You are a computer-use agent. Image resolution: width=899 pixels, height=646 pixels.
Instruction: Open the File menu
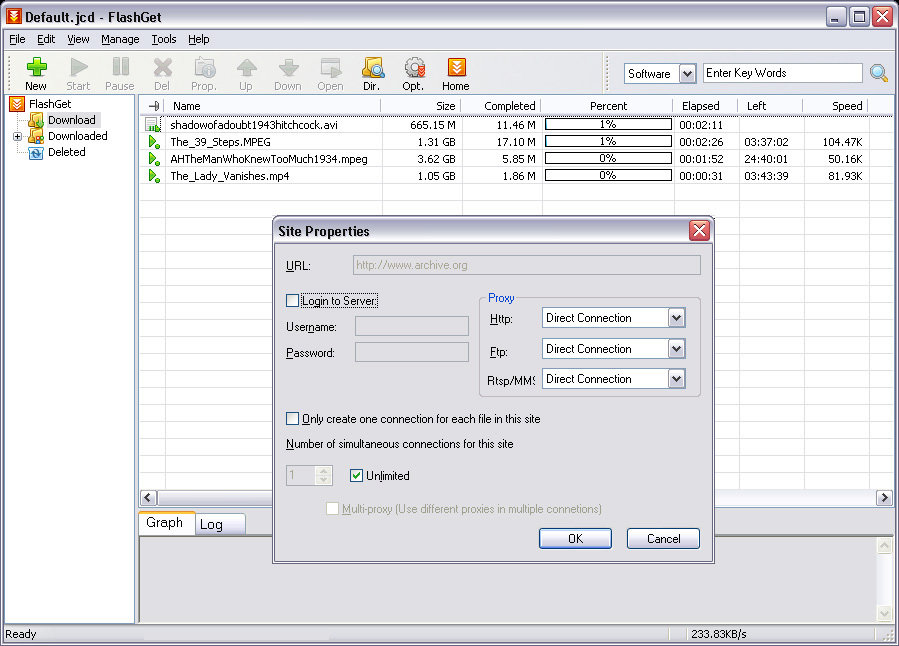point(17,39)
